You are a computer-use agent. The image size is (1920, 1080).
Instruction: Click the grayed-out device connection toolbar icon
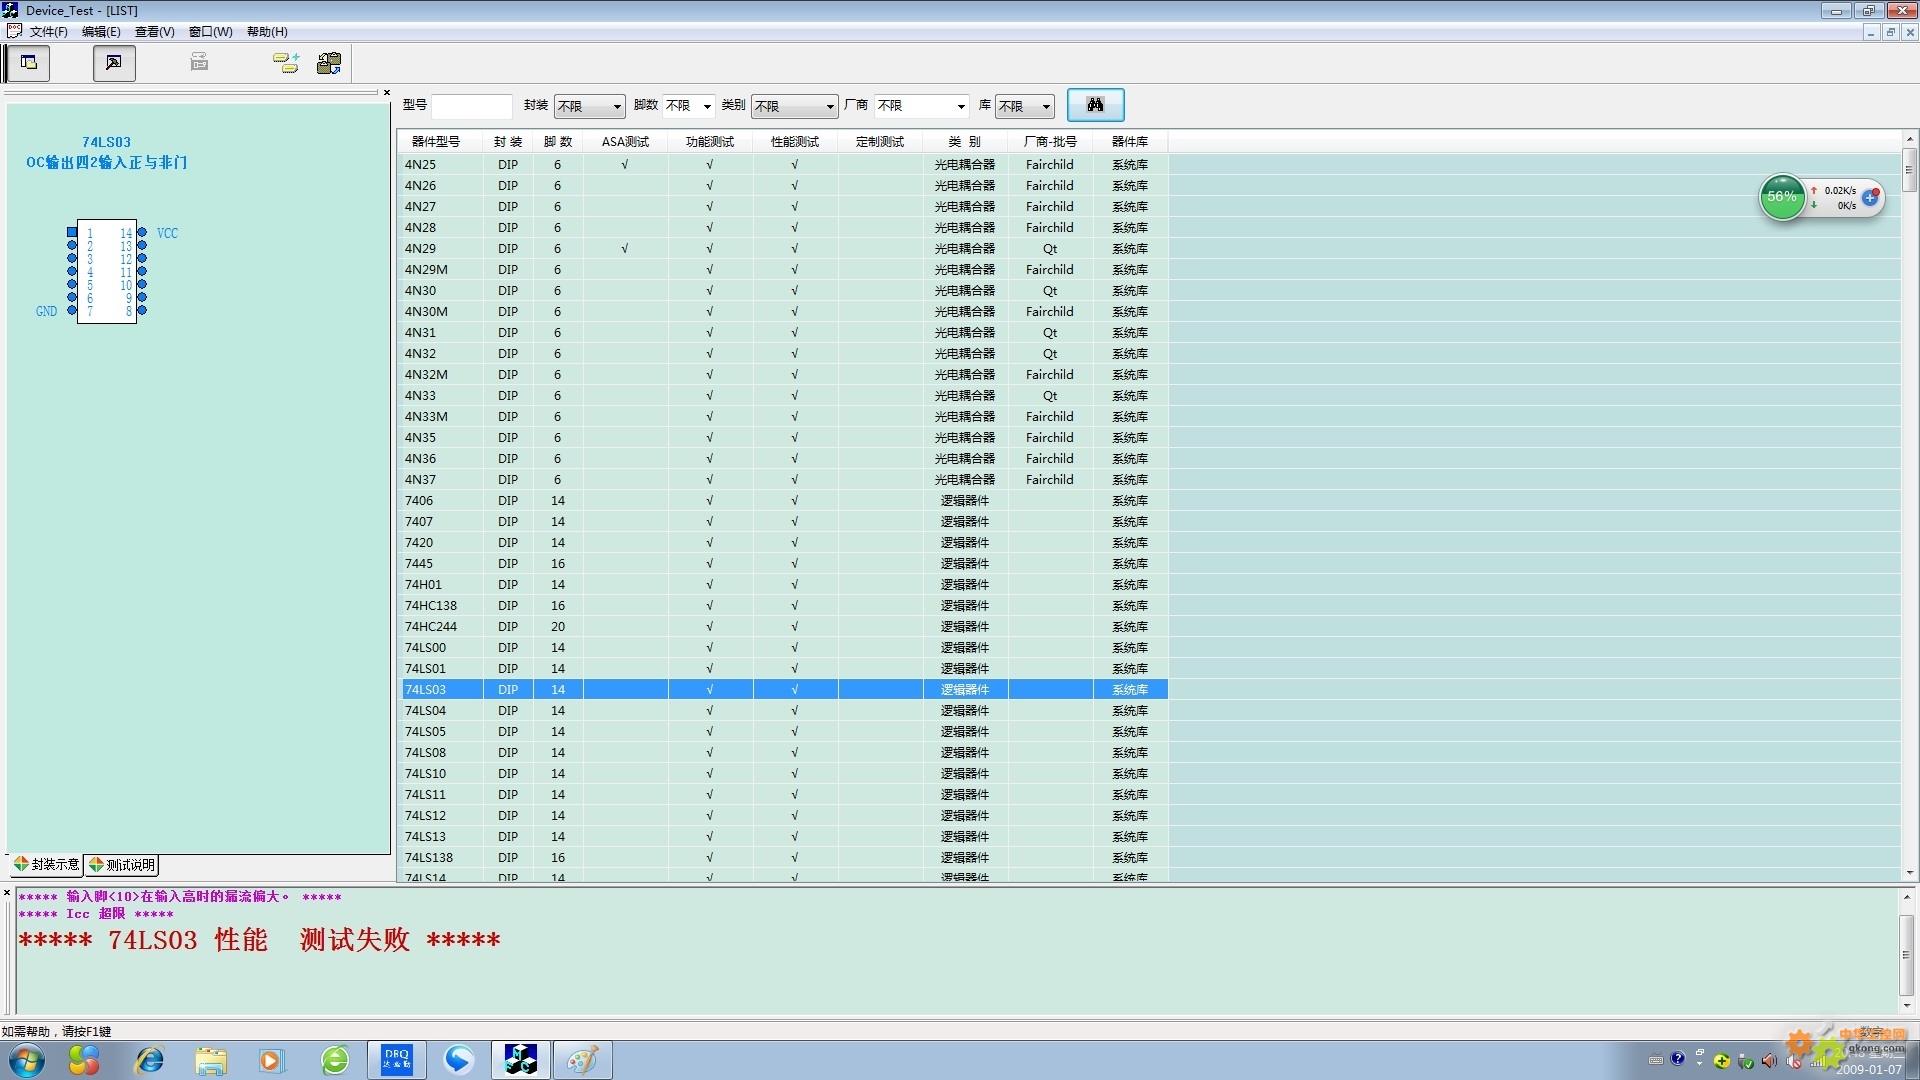[199, 63]
